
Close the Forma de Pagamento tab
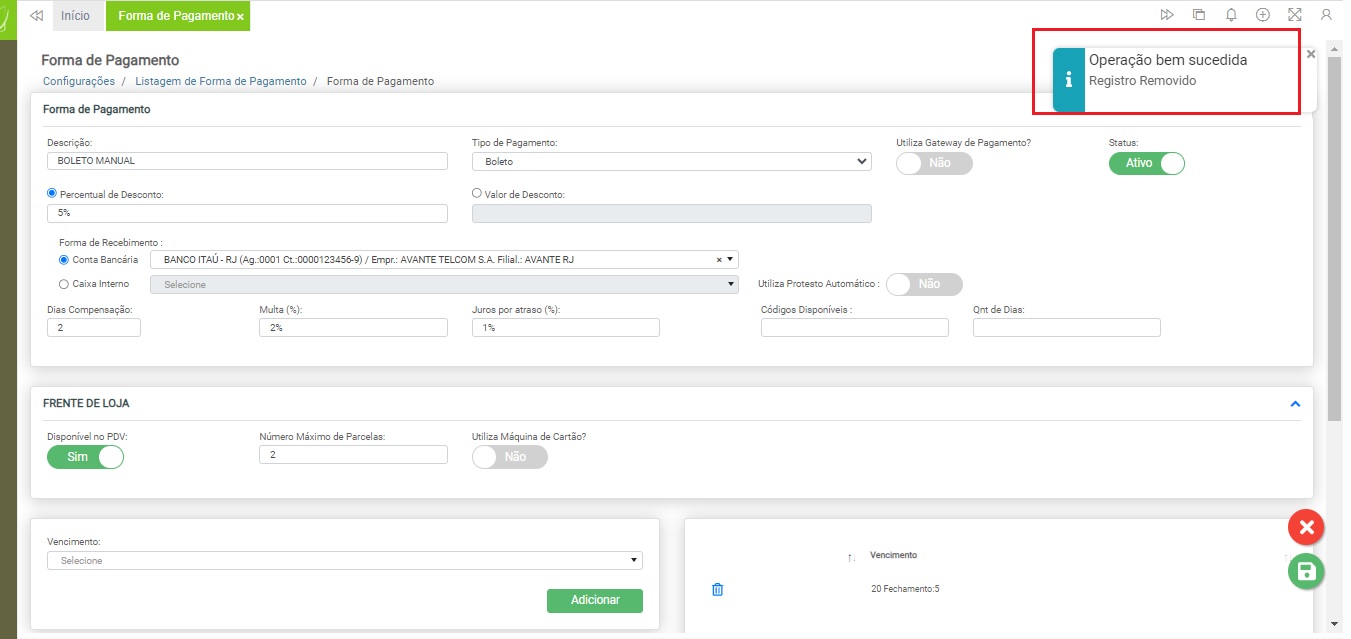(x=240, y=17)
